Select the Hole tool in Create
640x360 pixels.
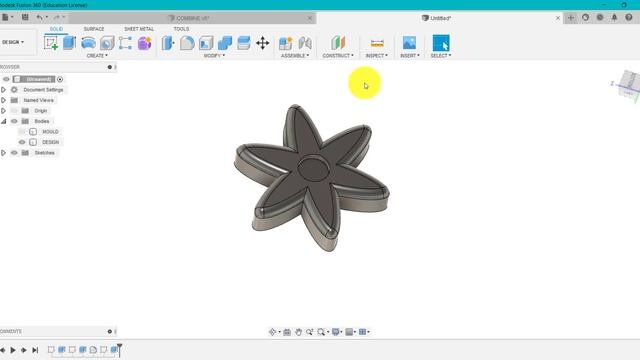point(107,43)
